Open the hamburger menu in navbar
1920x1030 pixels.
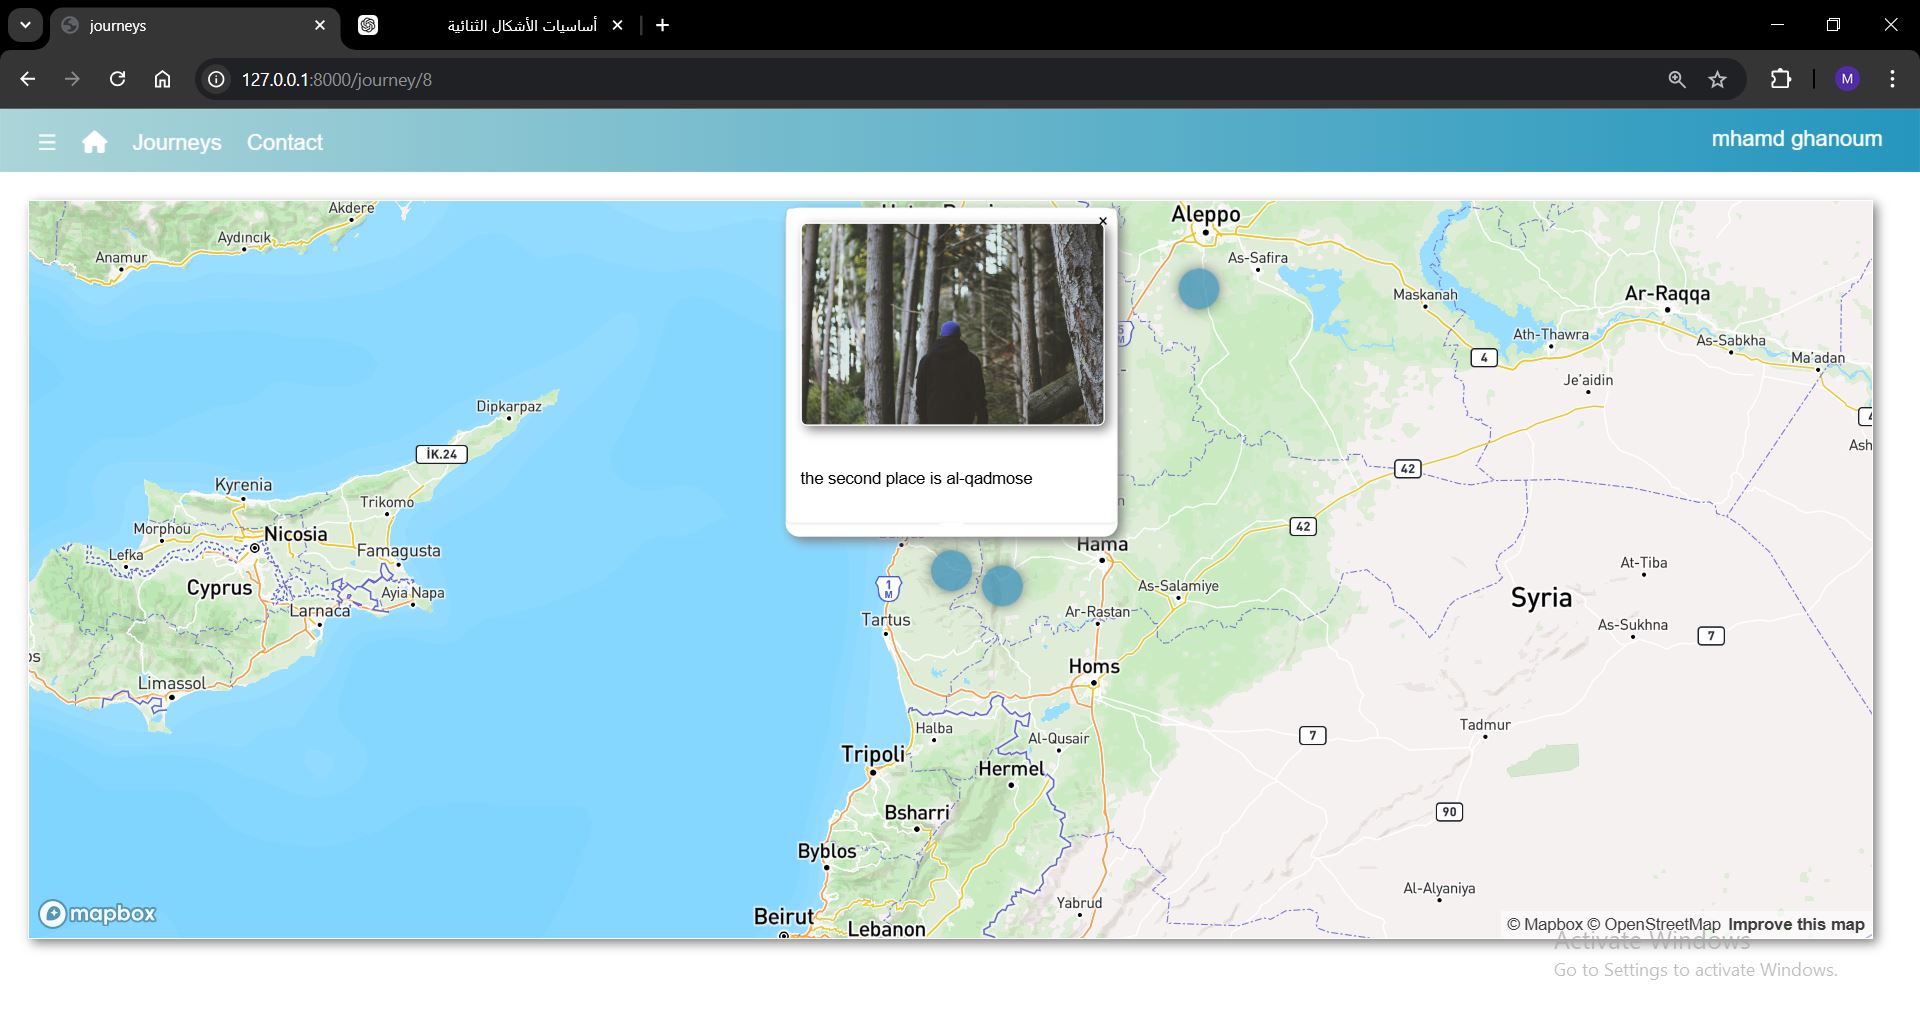pyautogui.click(x=47, y=142)
